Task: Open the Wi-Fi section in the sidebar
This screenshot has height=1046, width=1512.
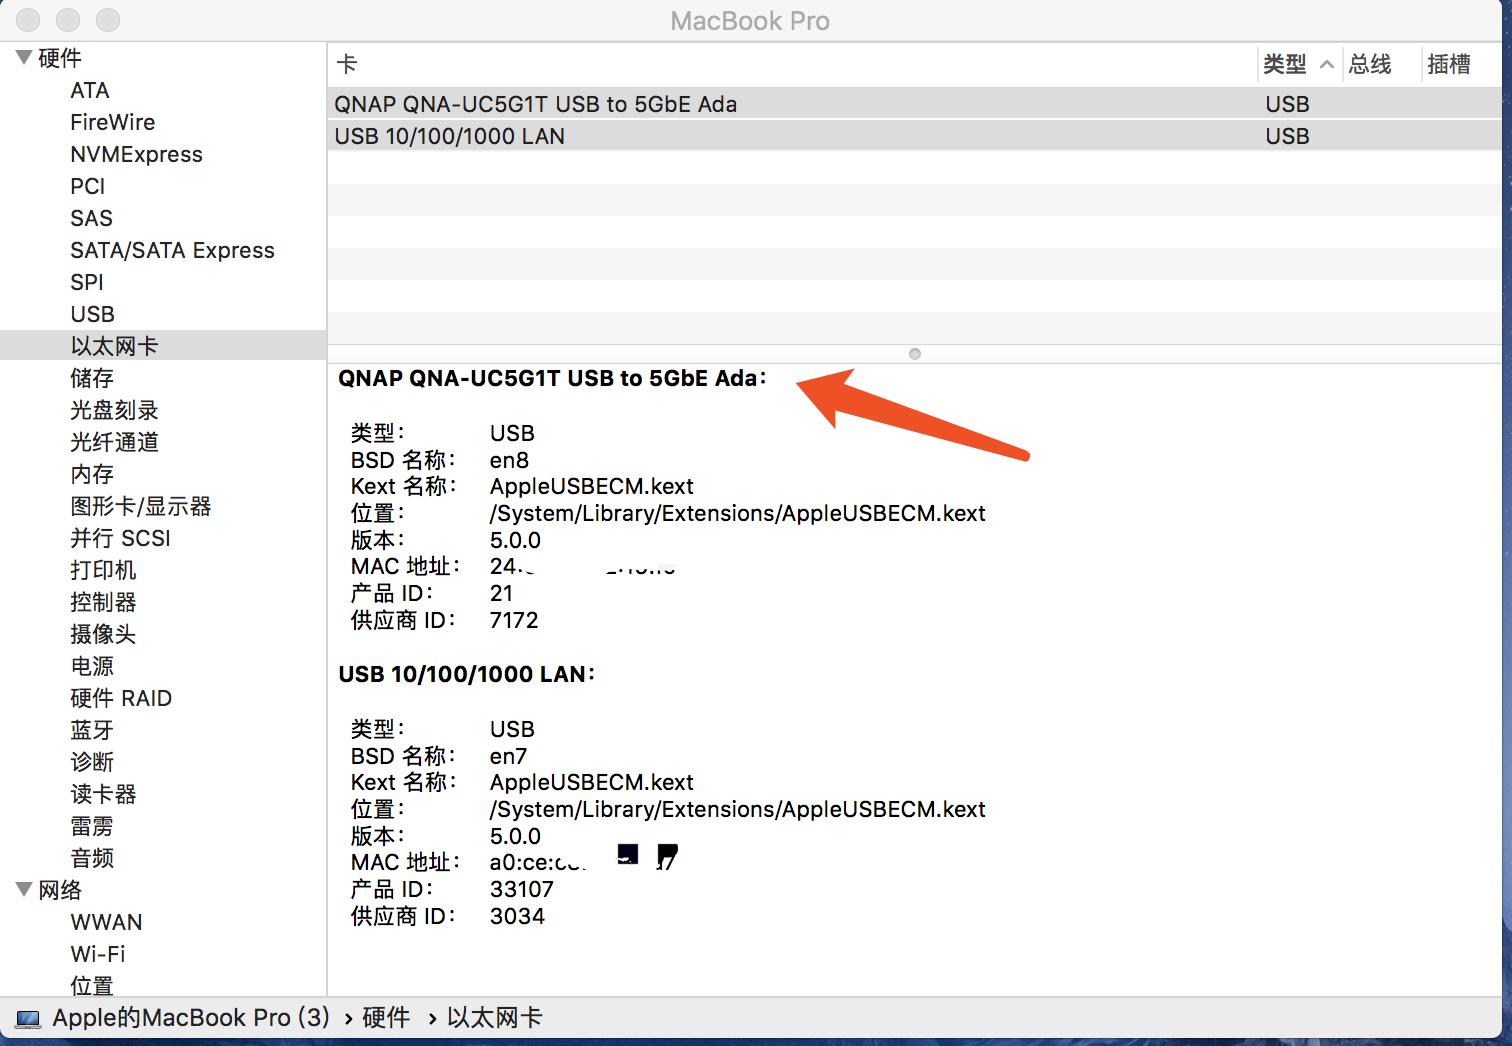Action: pyautogui.click(x=97, y=954)
